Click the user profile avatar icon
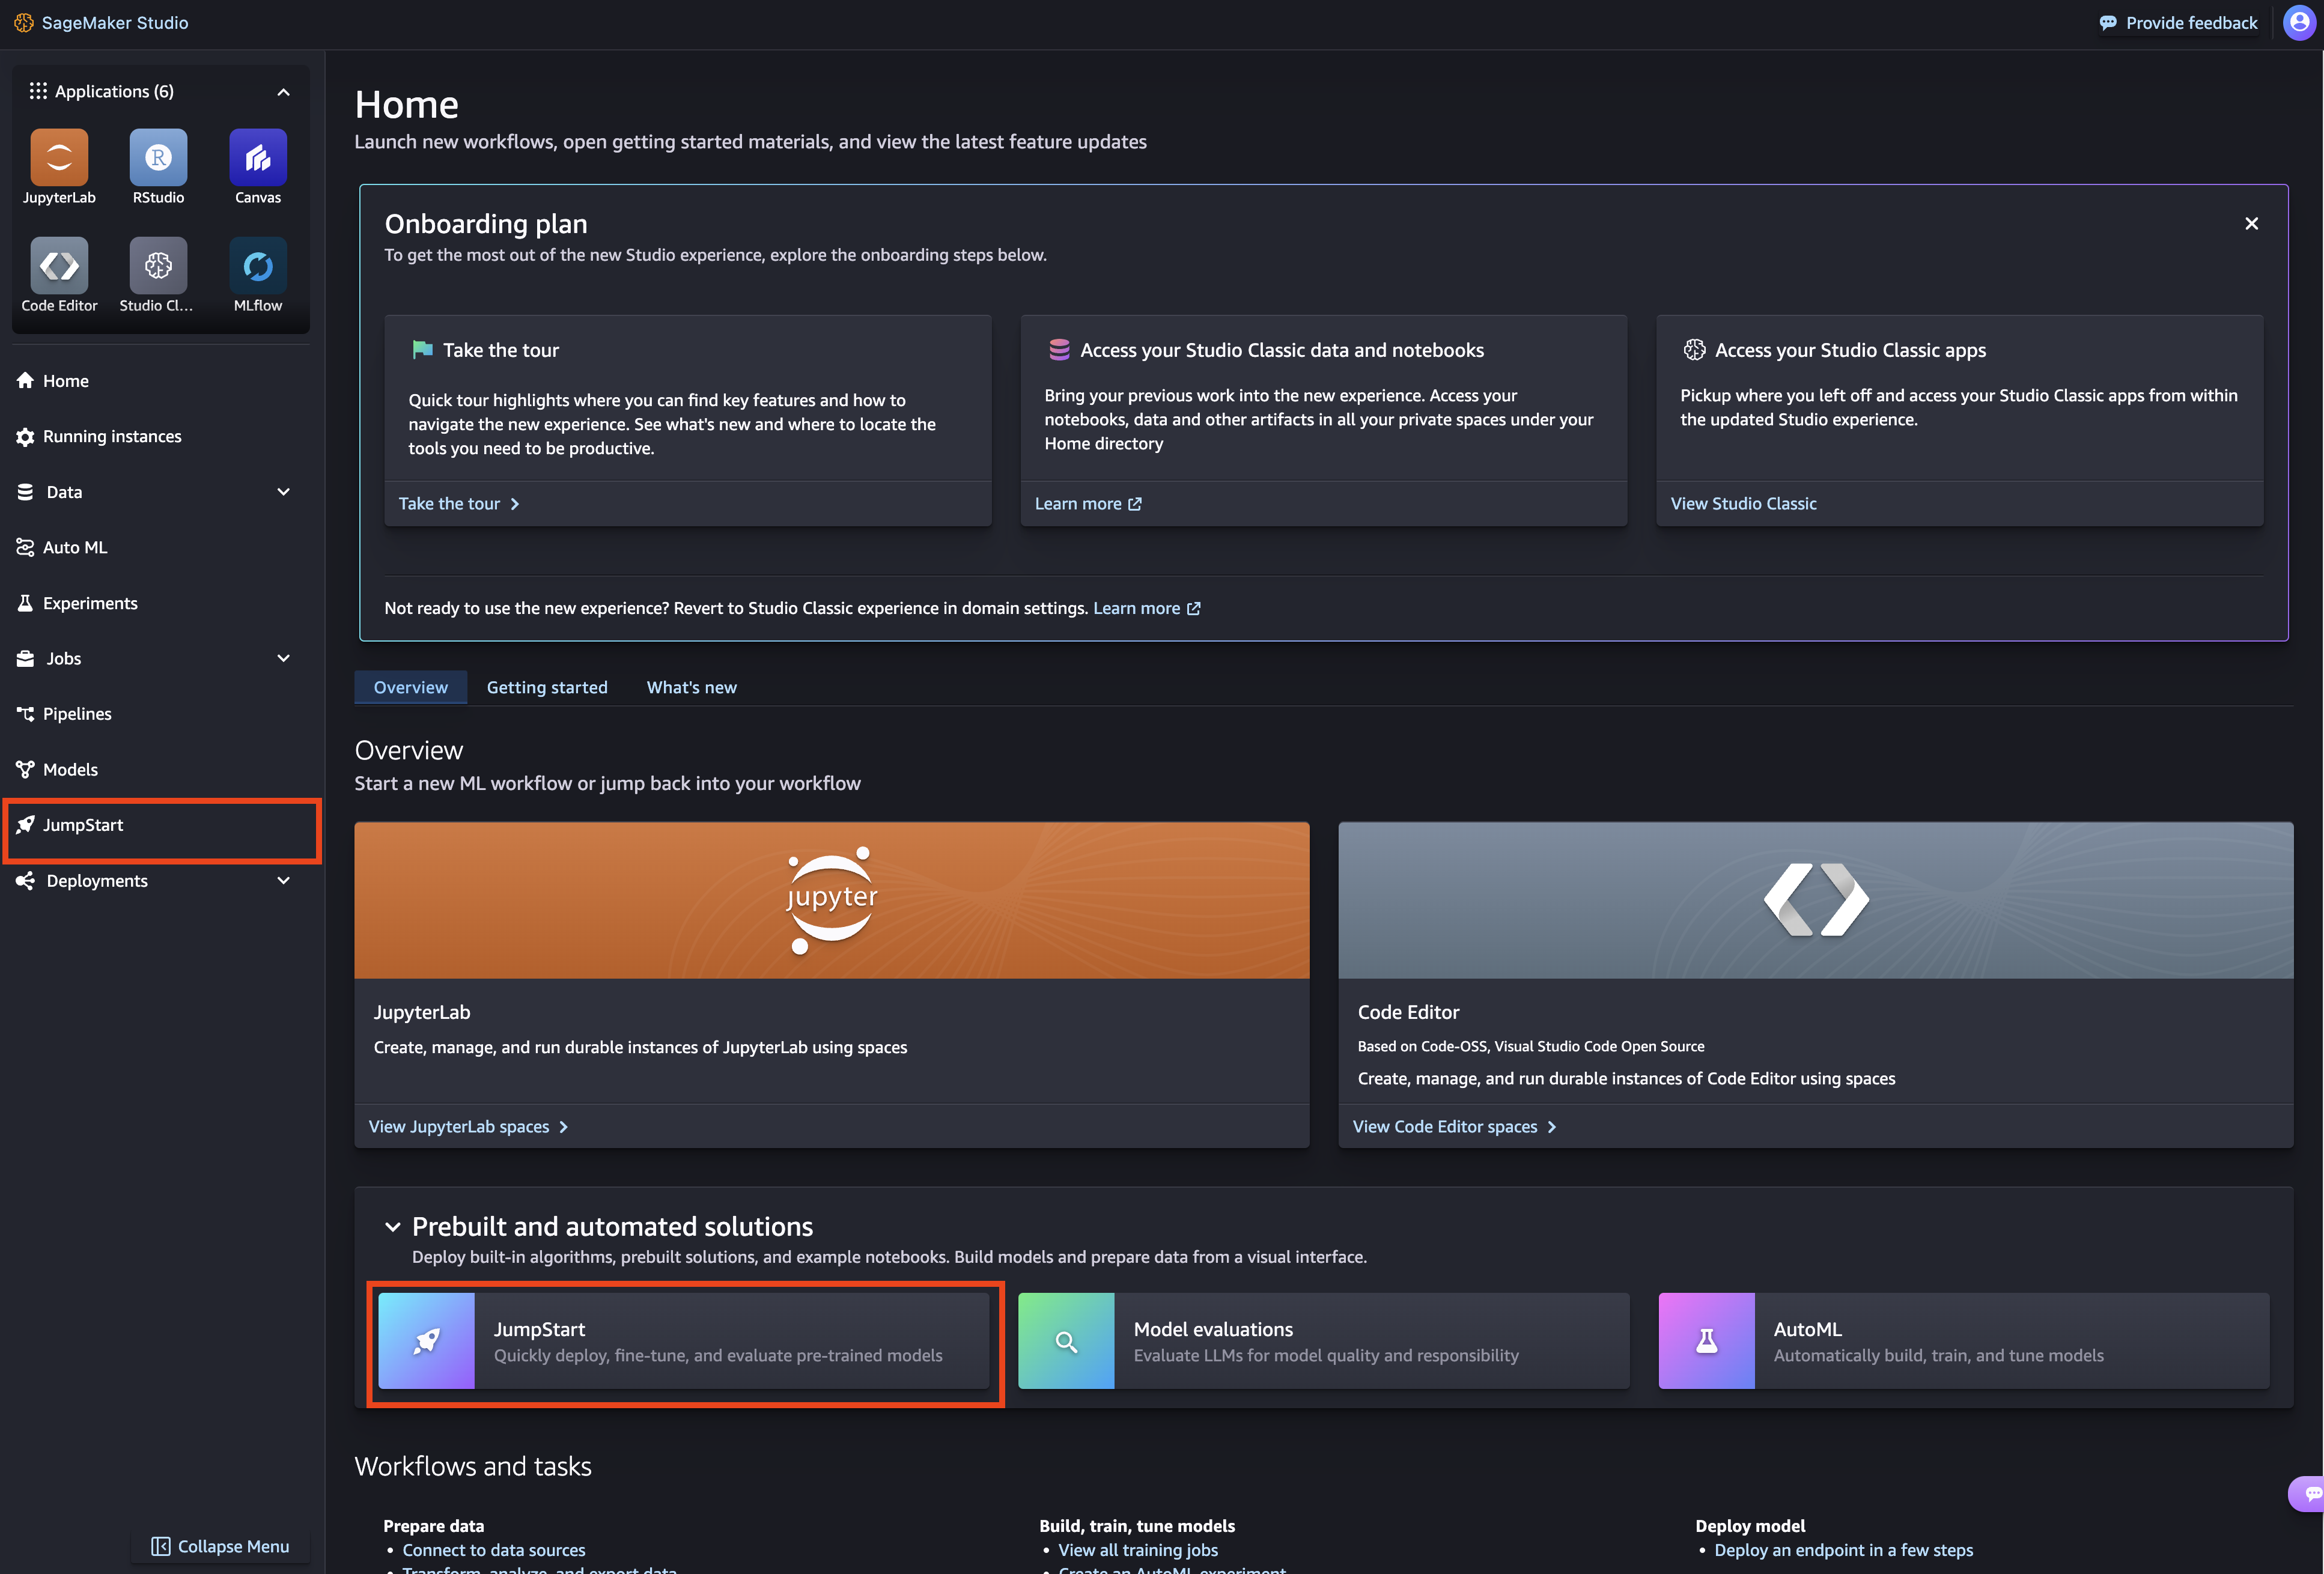Image resolution: width=2324 pixels, height=1574 pixels. click(2299, 22)
